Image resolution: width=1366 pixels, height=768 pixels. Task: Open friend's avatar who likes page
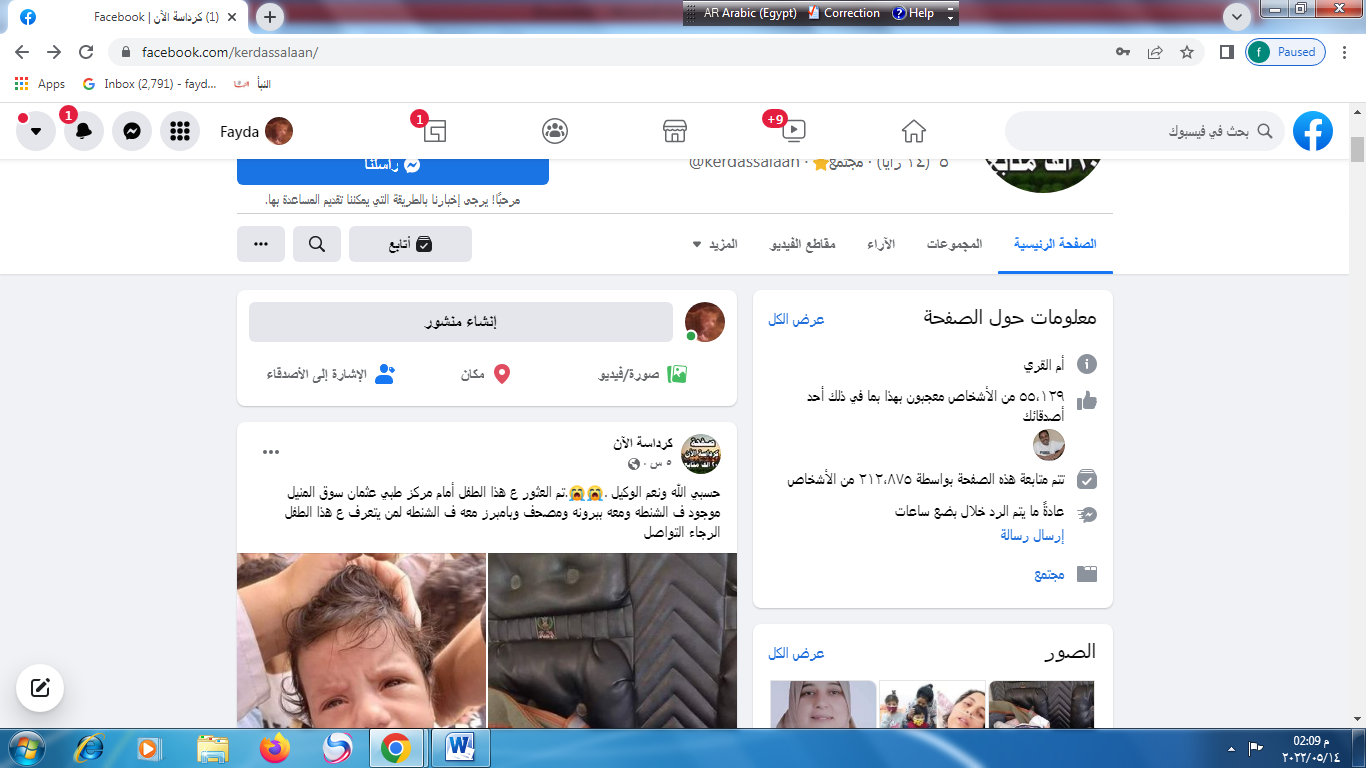point(1049,444)
